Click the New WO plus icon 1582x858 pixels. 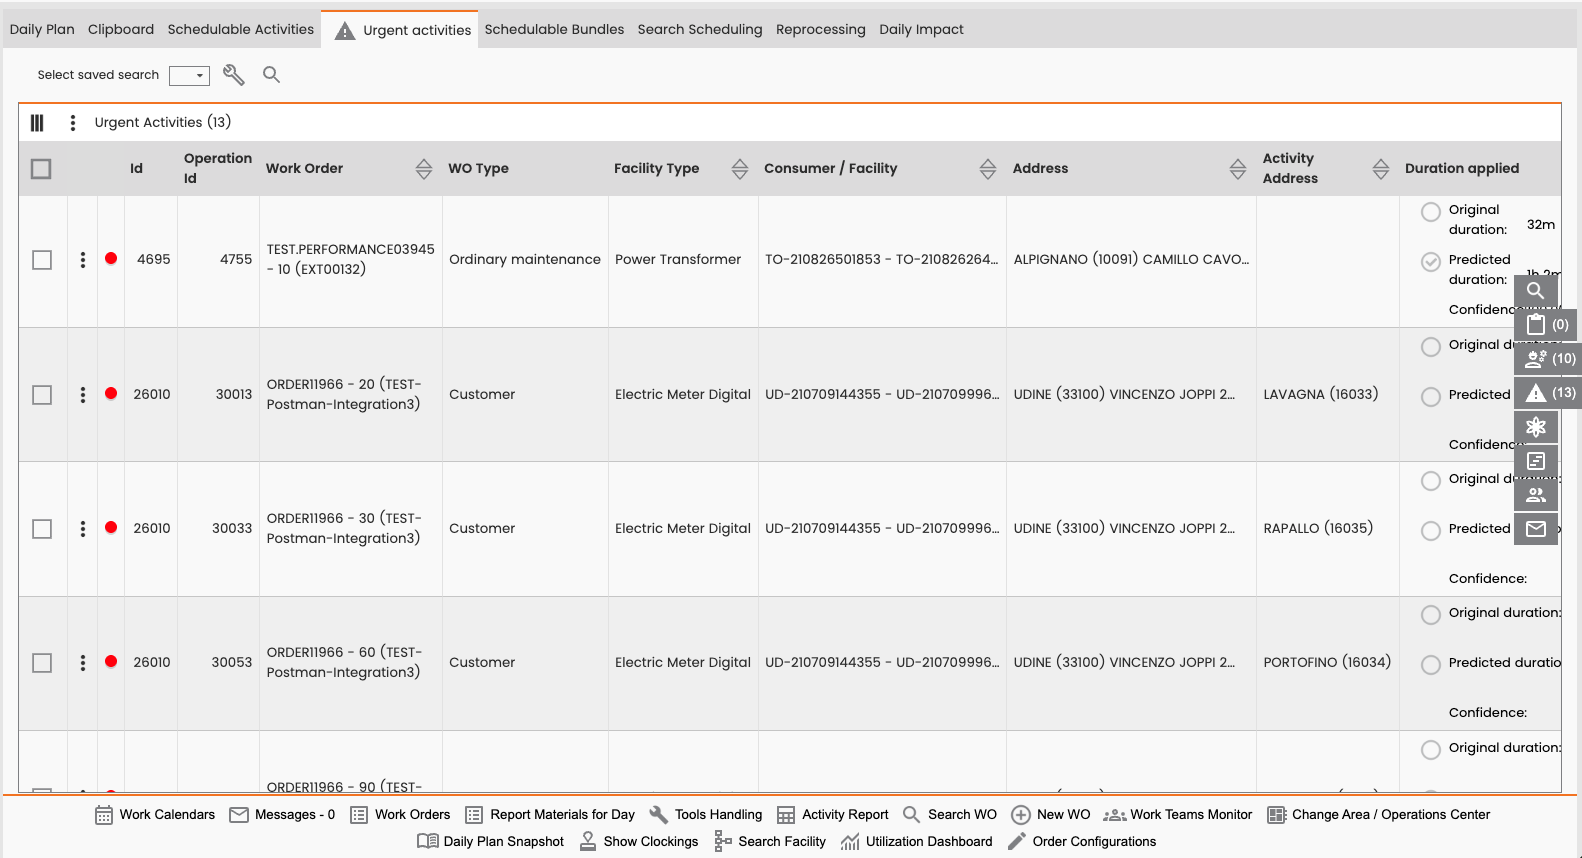tap(1021, 815)
